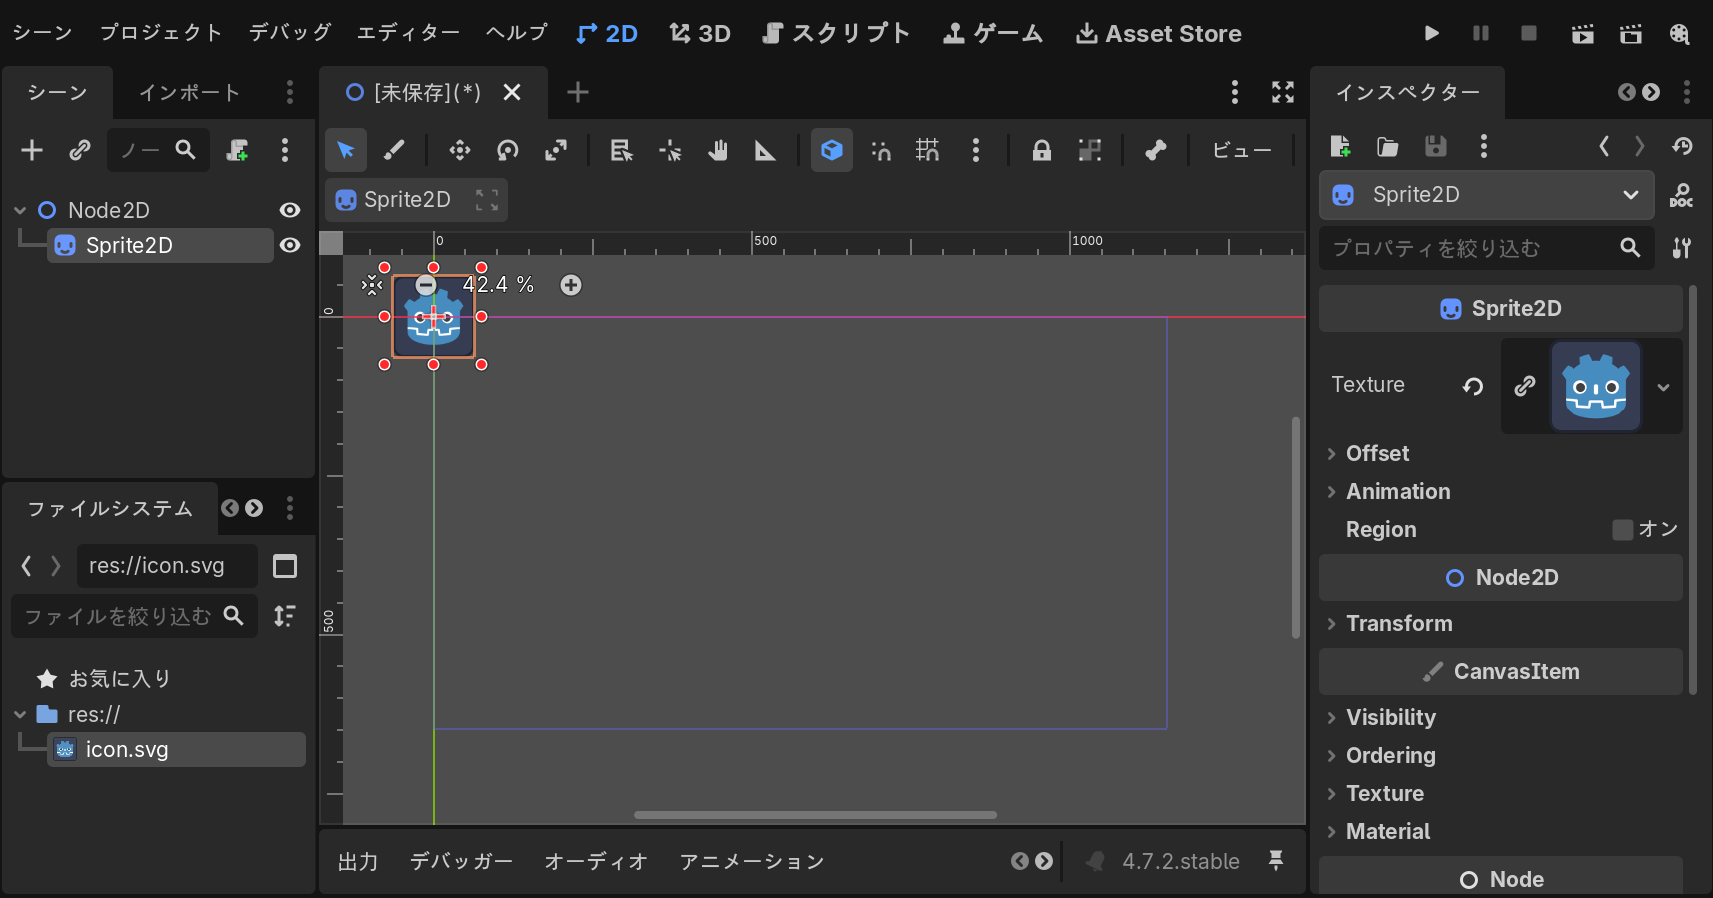Run the project with play button
The height and width of the screenshot is (898, 1713).
coord(1432,33)
